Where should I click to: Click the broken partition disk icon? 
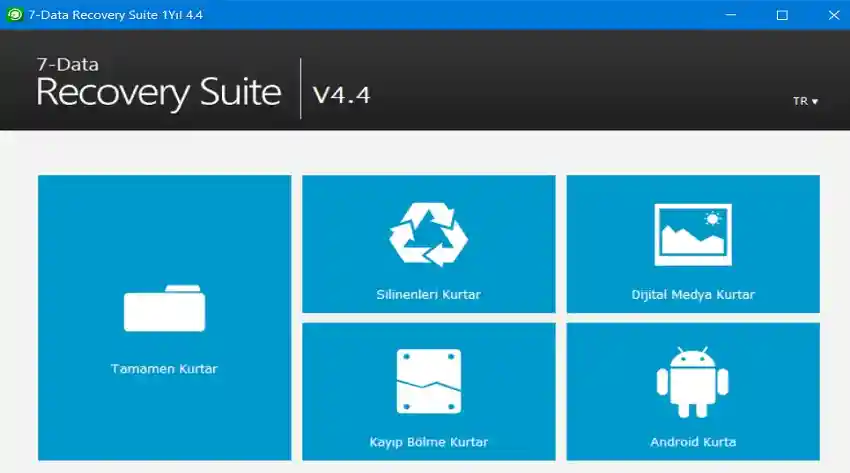(x=428, y=381)
